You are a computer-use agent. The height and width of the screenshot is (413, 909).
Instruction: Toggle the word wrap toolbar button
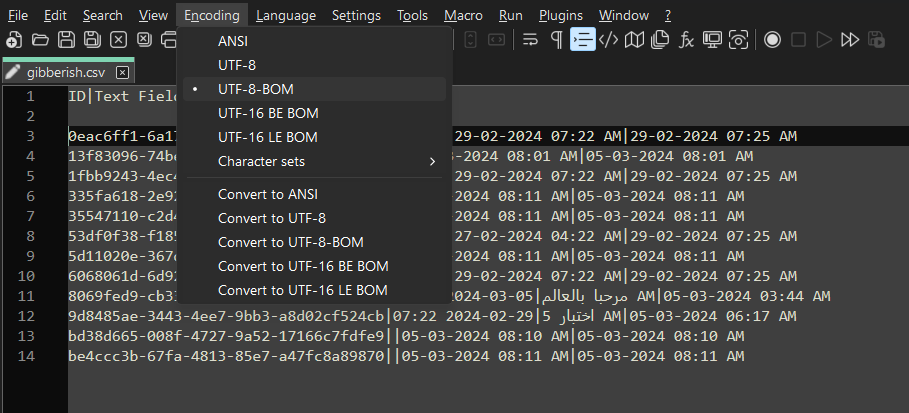pyautogui.click(x=530, y=40)
